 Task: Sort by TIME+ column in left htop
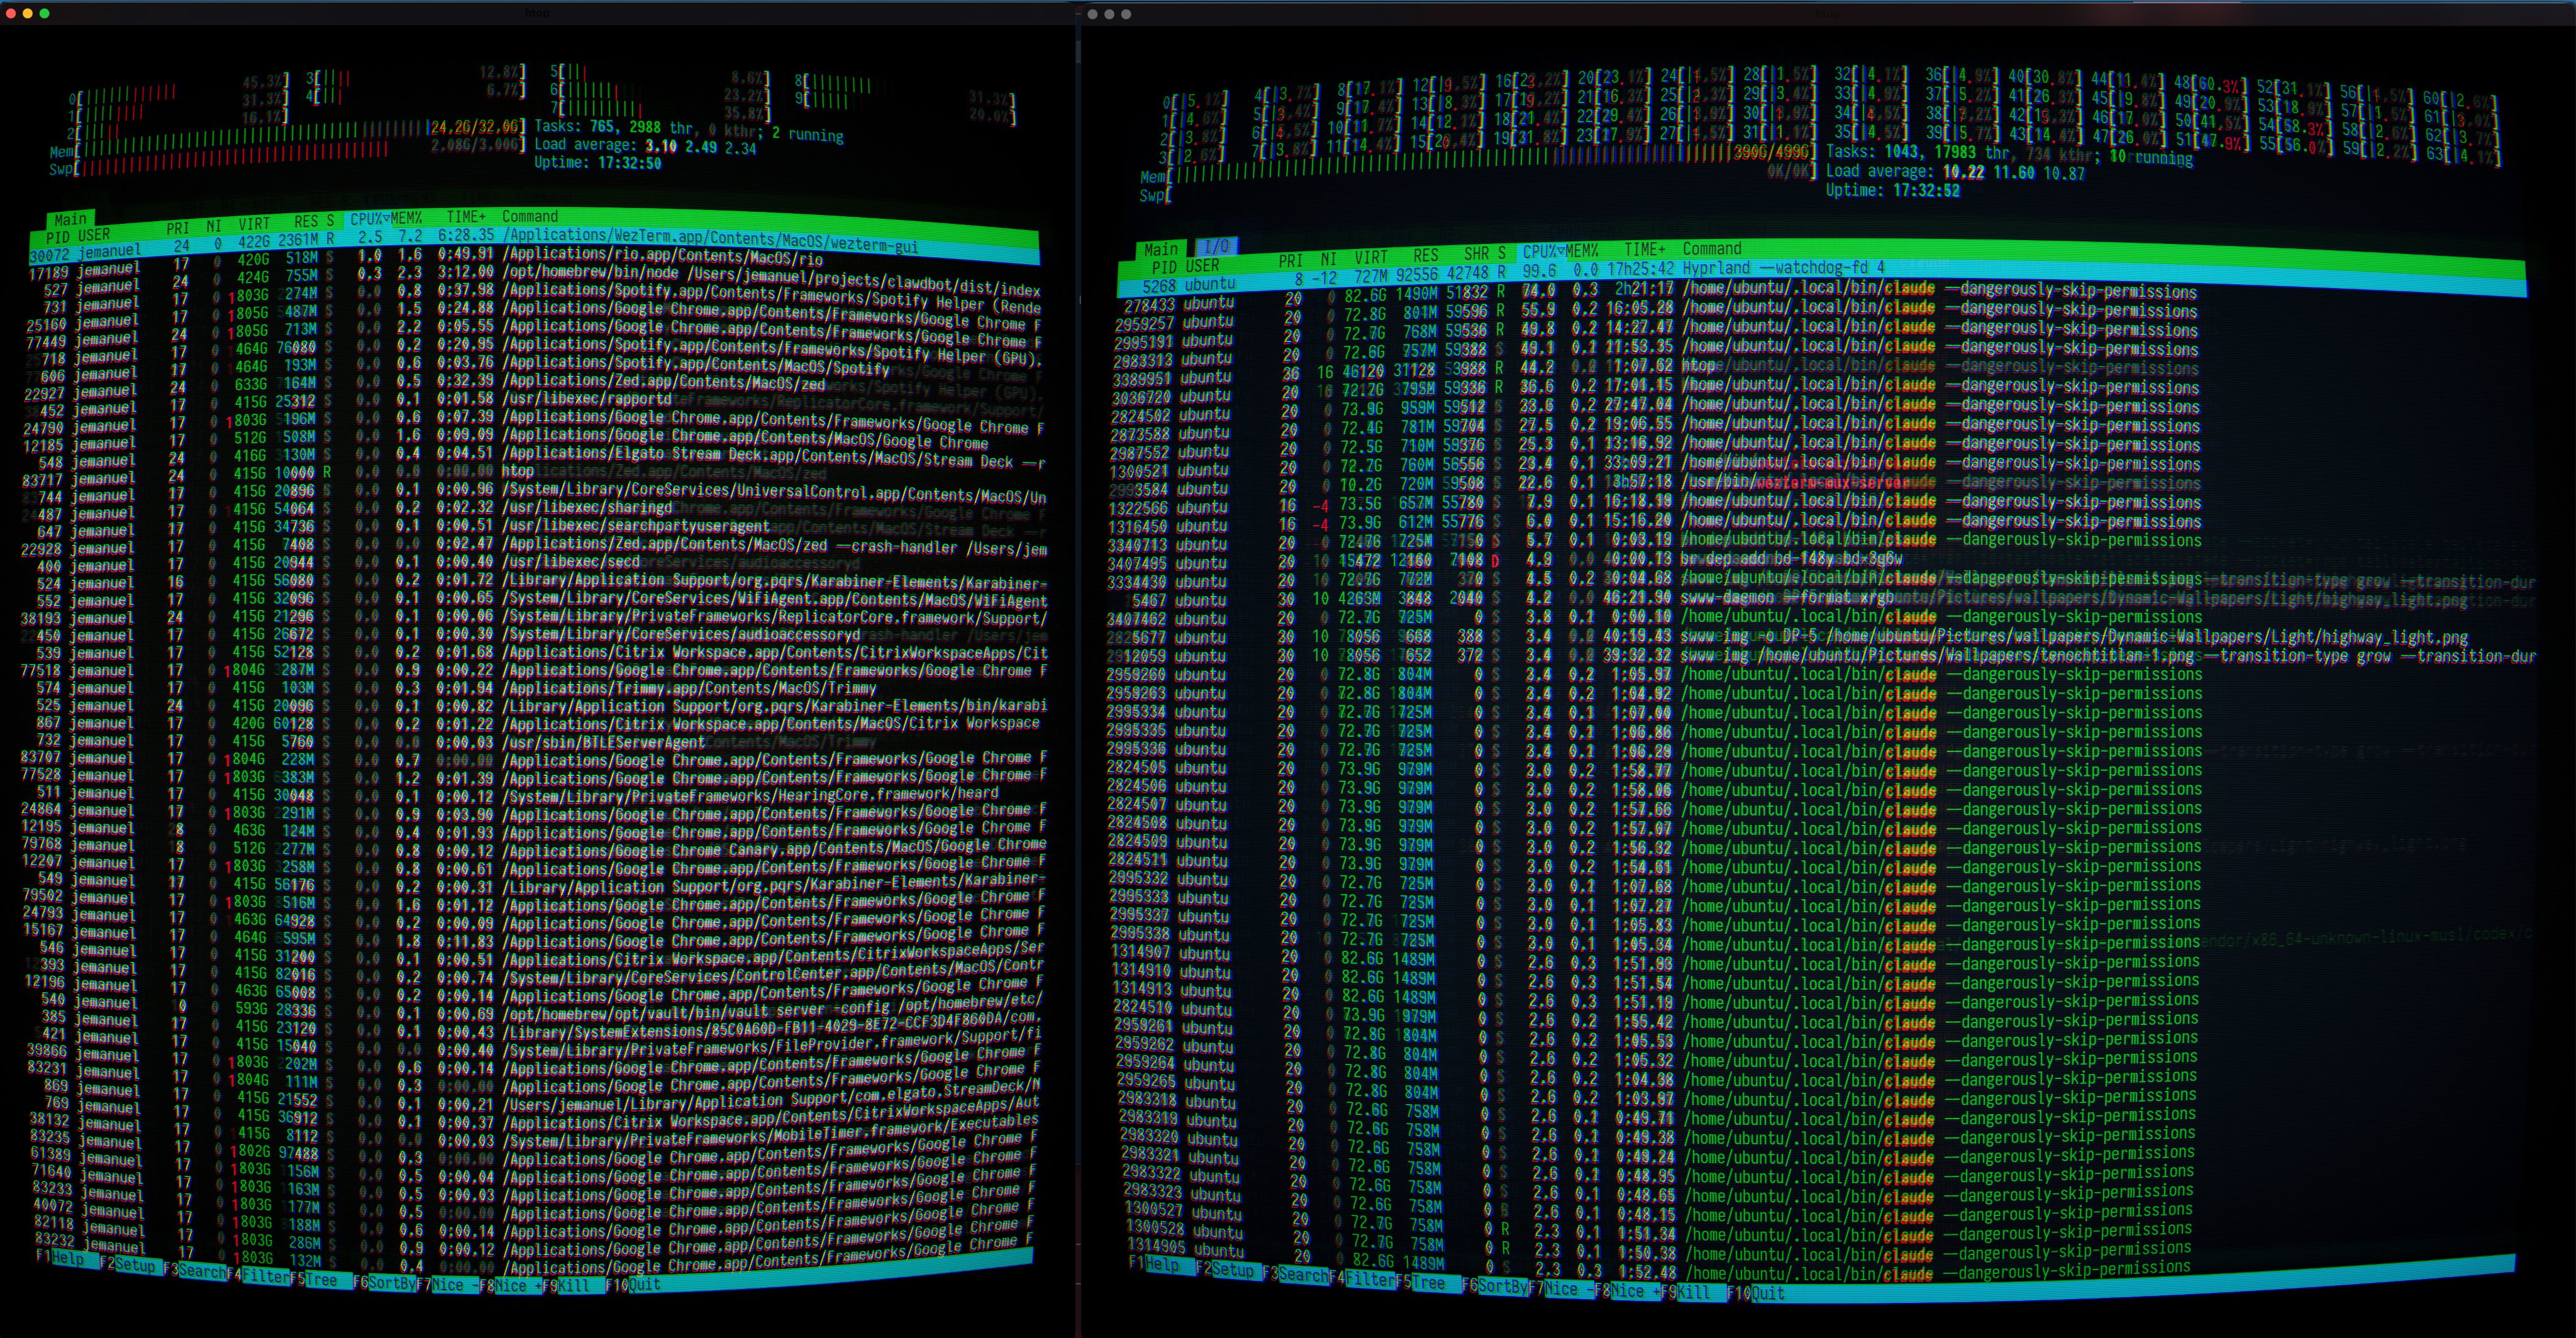click(x=466, y=217)
